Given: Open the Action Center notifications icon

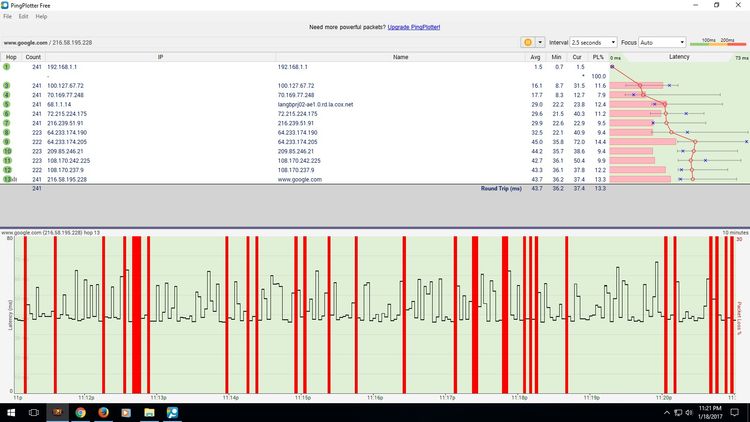Looking at the screenshot, I should click(735, 412).
